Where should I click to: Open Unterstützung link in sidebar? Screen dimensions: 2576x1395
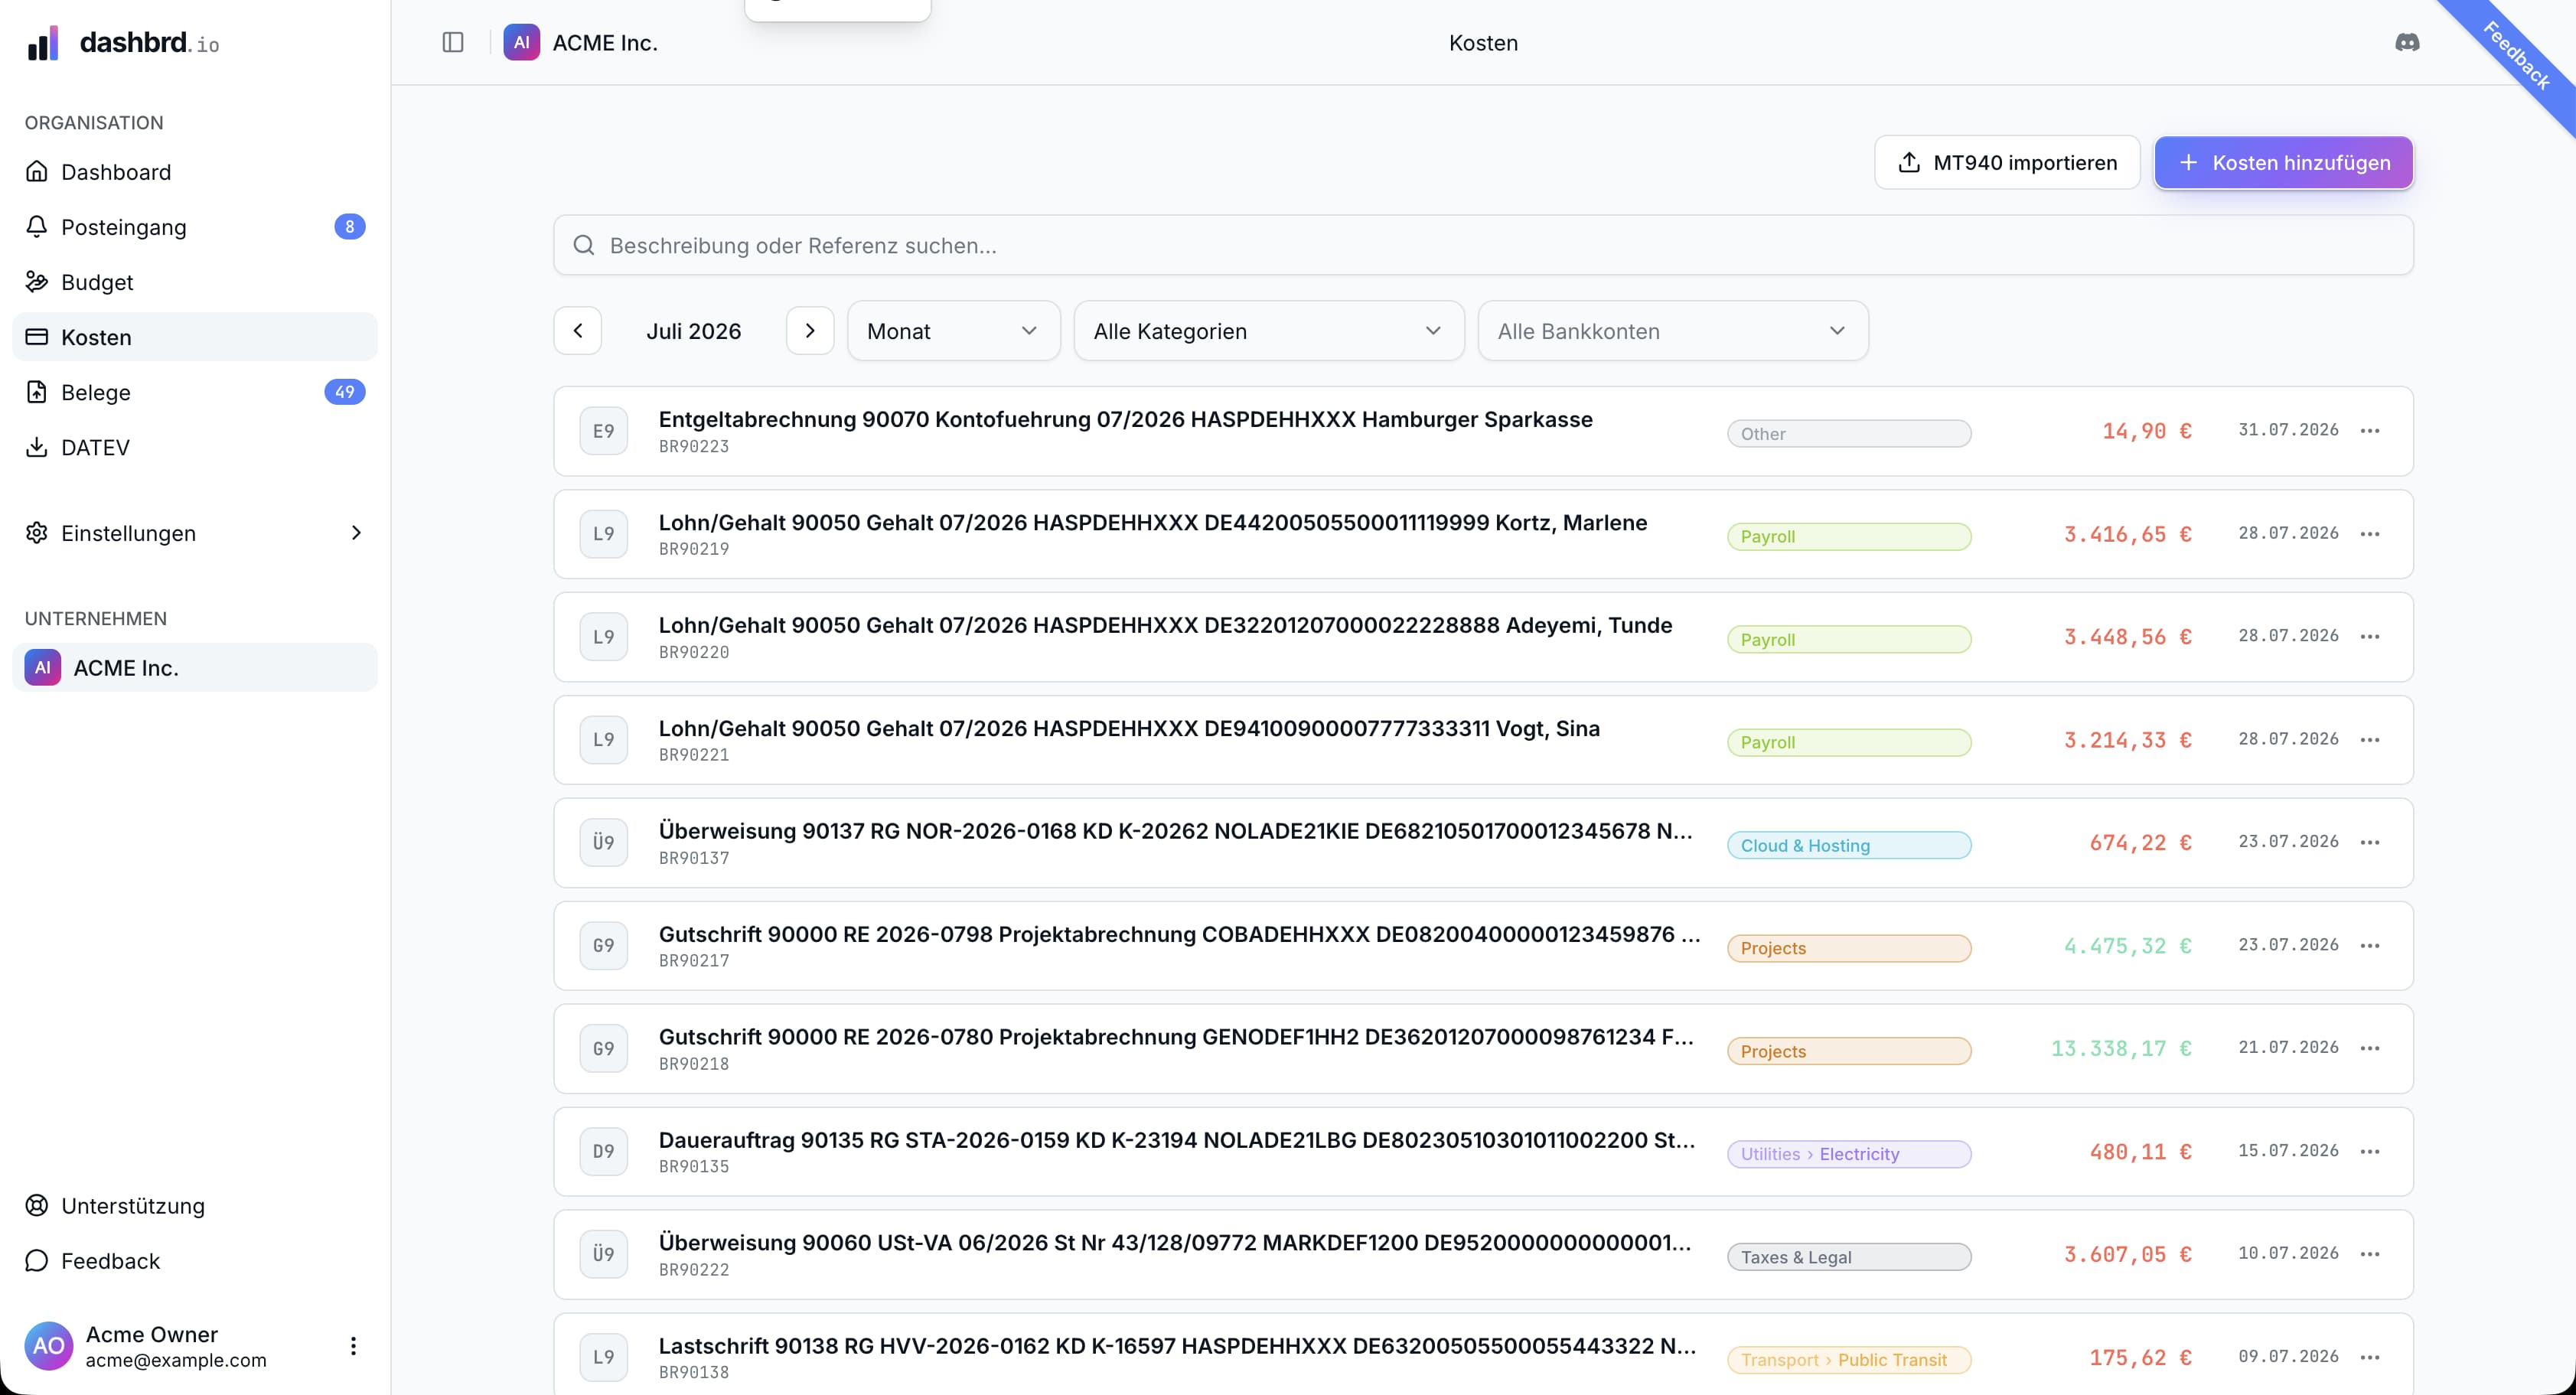[x=195, y=1206]
